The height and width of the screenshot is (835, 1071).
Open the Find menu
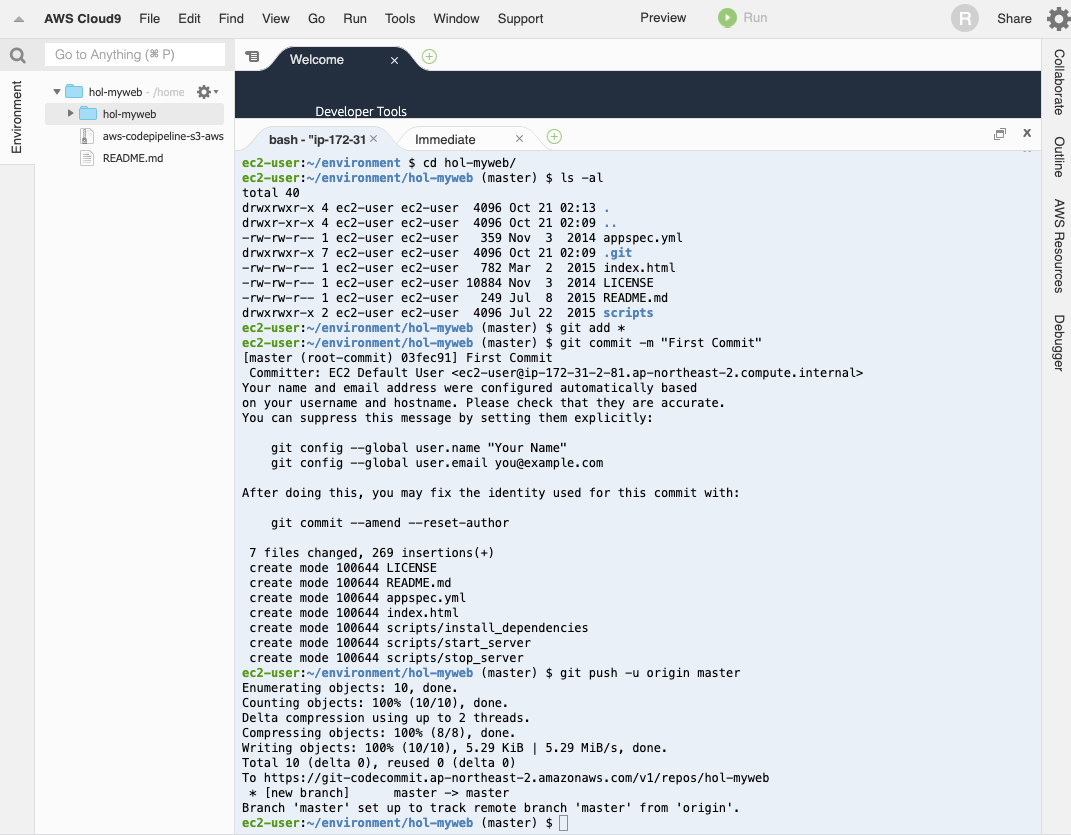(231, 18)
